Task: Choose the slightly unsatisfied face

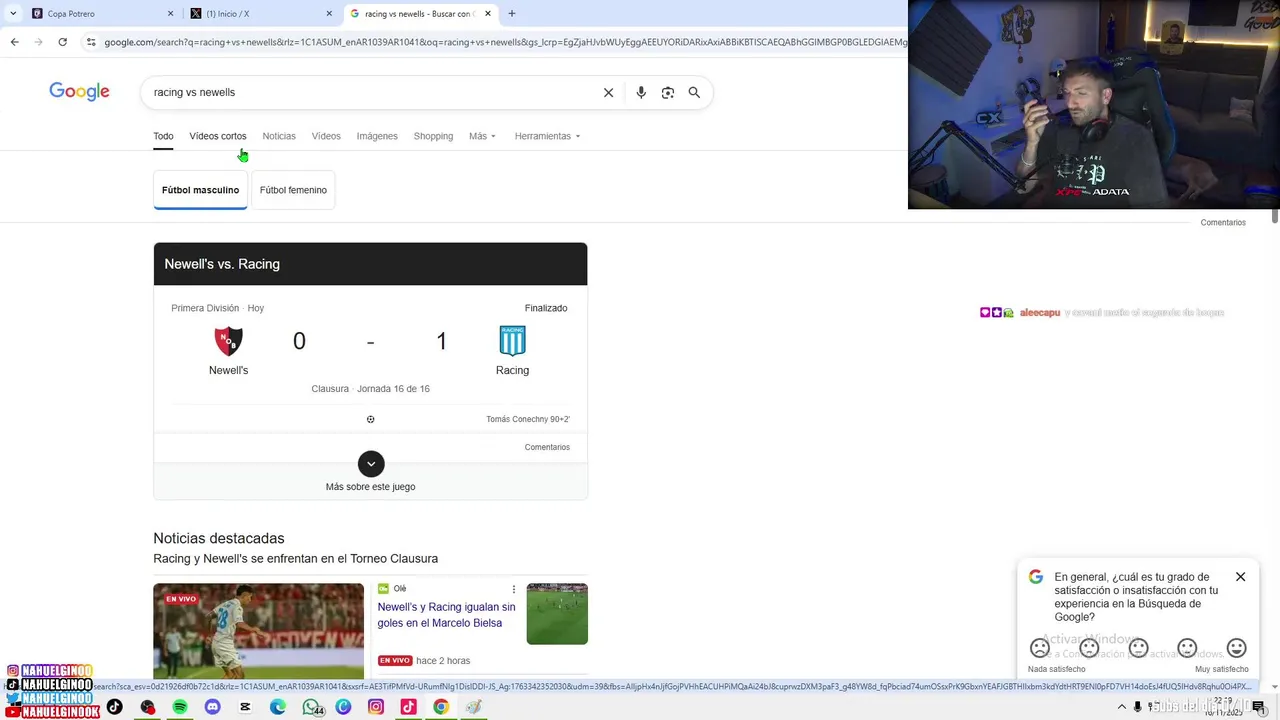Action: point(1089,648)
